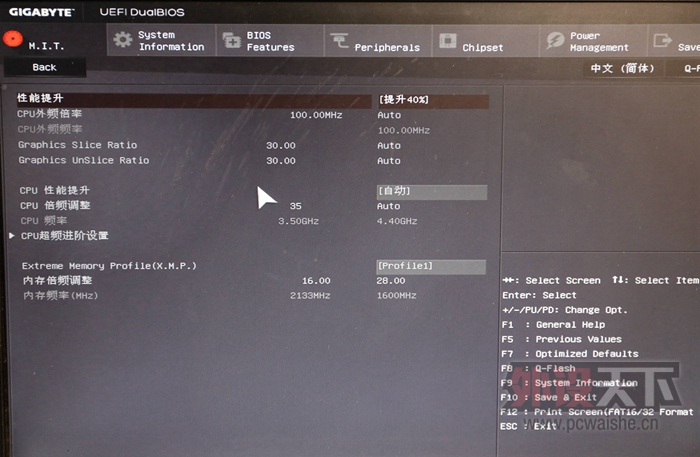Viewport: 700px width, 457px height.
Task: Click the Graphics UnSlice Ratio Auto value
Action: tap(389, 161)
